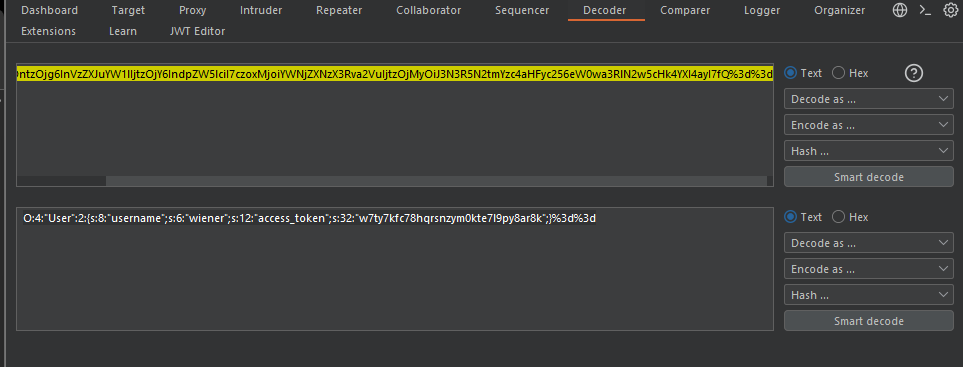The image size is (963, 367).
Task: Switch to the Comparer tab
Action: (x=685, y=10)
